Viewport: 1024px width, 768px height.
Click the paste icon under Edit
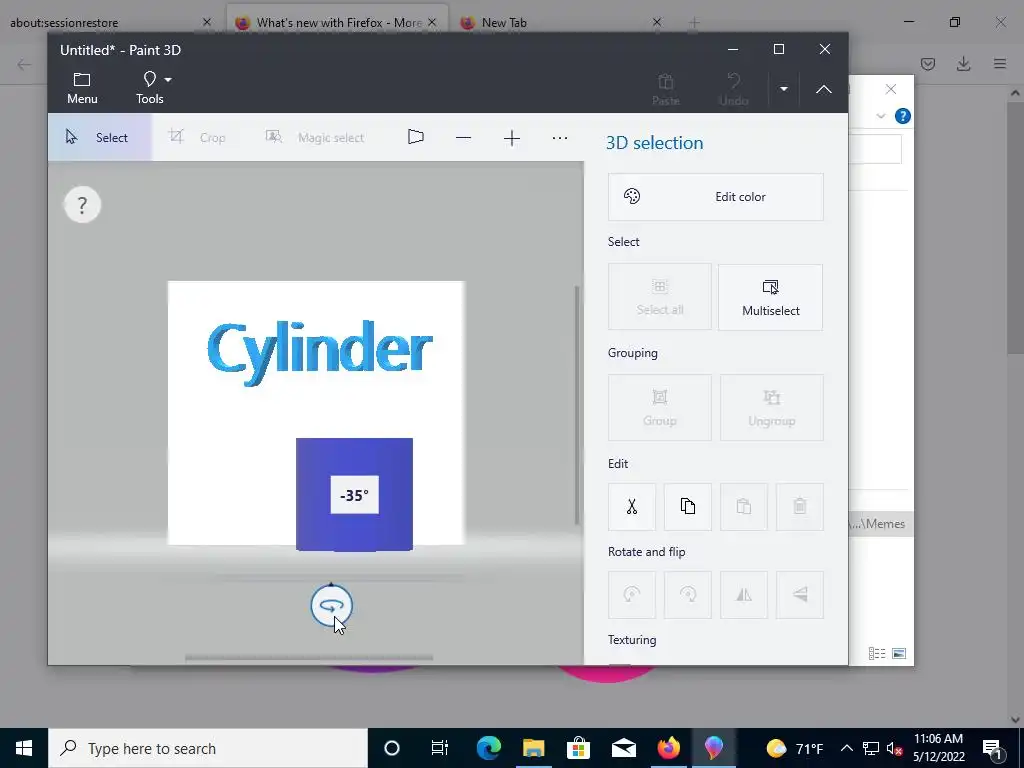coord(744,507)
